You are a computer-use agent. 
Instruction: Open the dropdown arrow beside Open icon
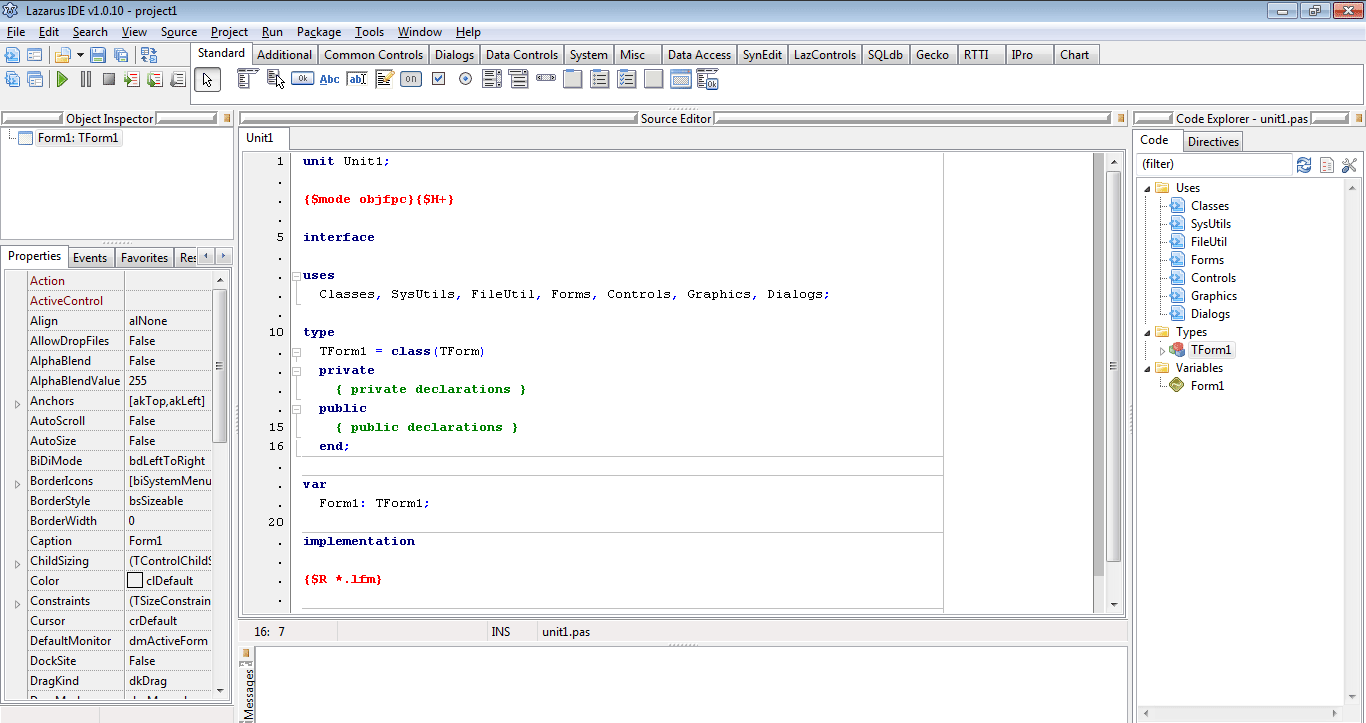(80, 55)
